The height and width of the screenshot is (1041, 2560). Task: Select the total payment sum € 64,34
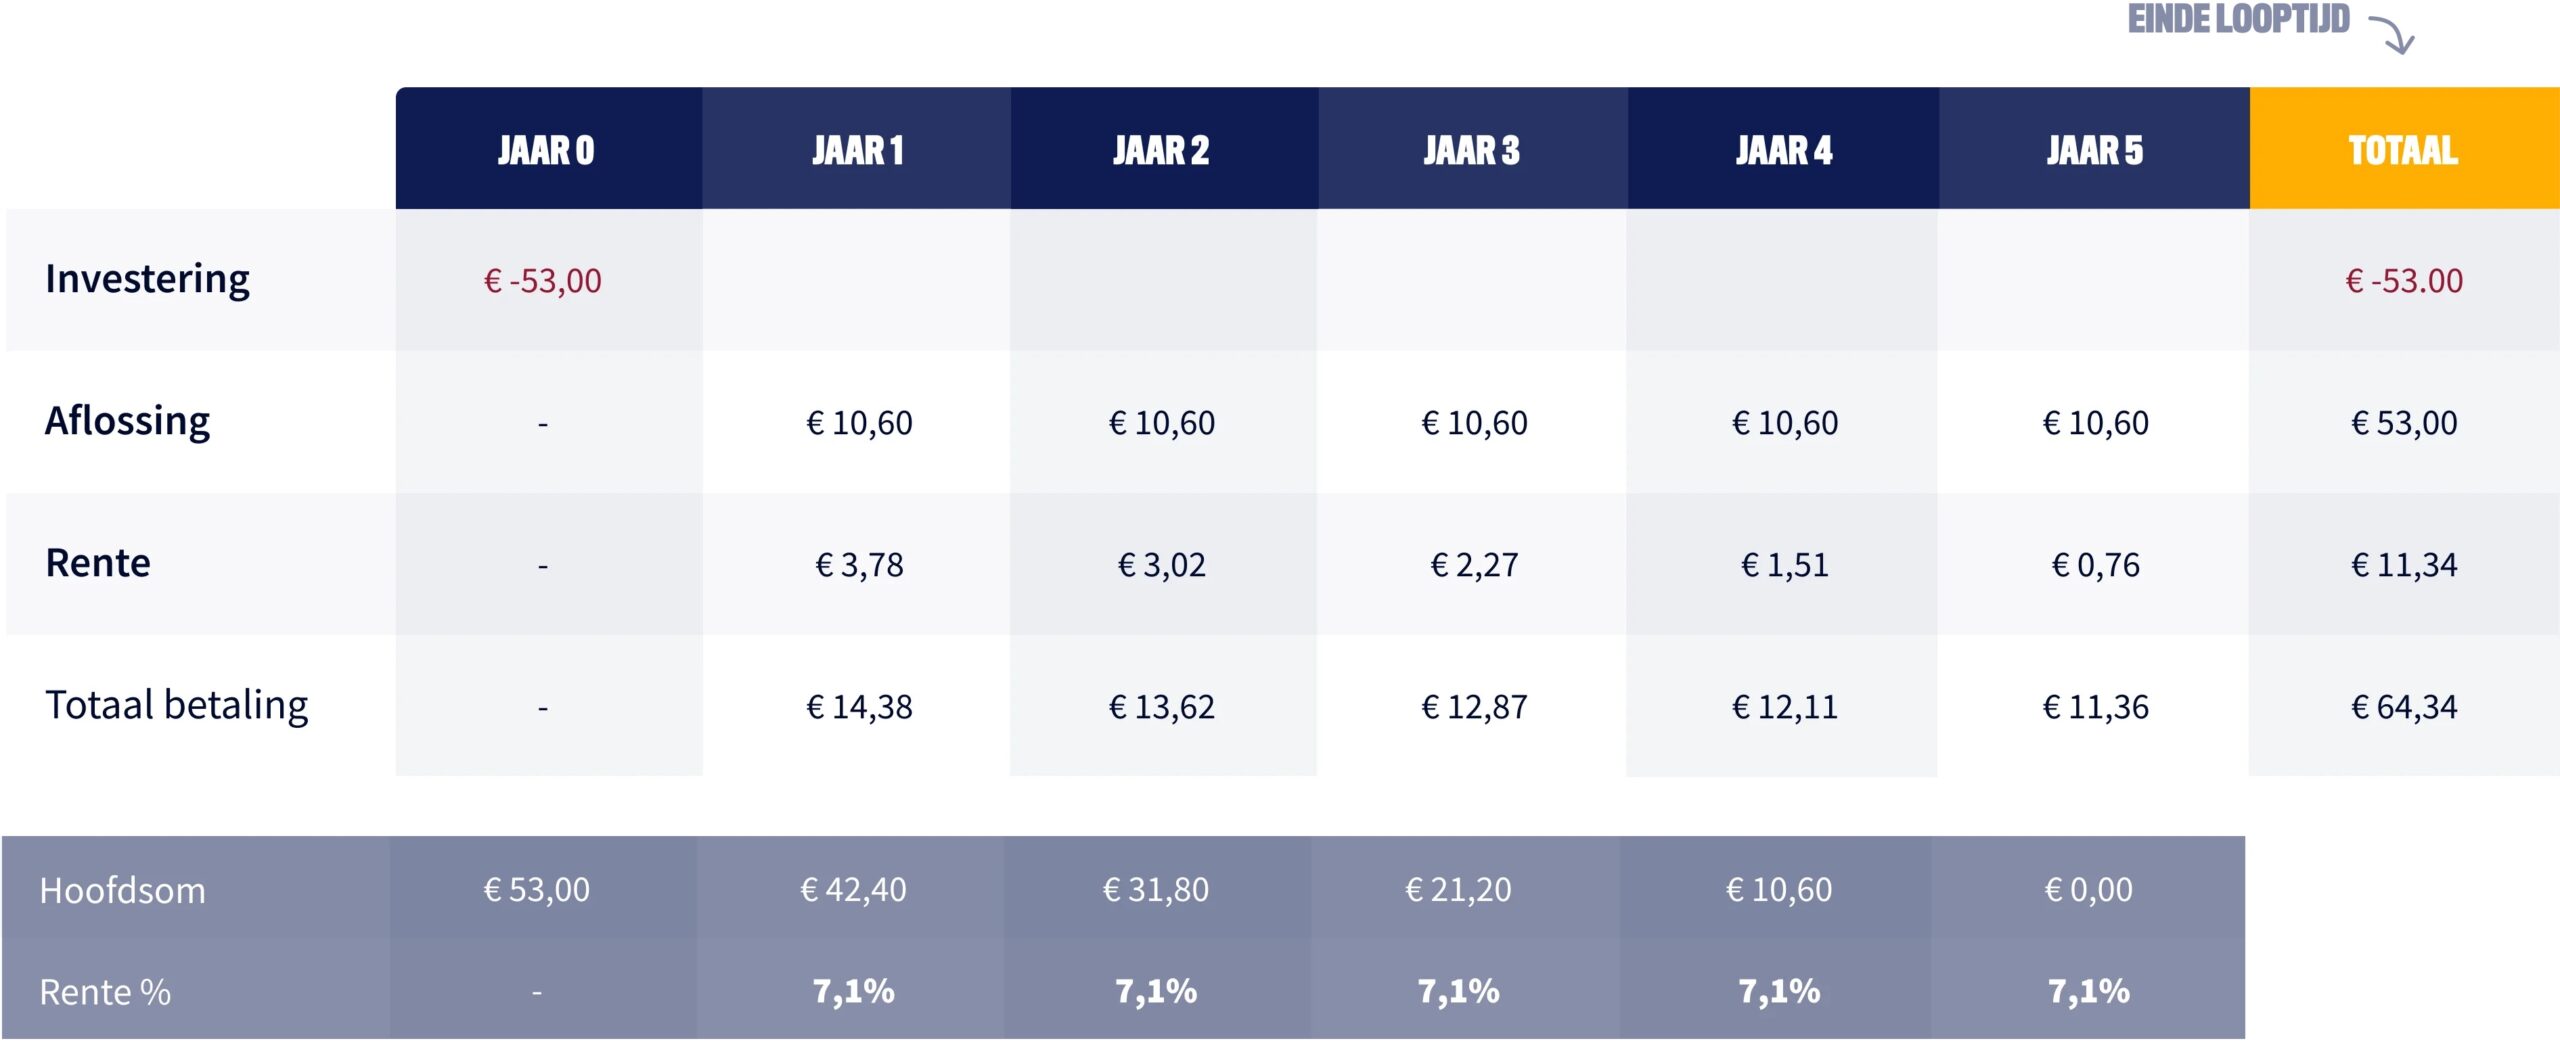(x=2403, y=707)
